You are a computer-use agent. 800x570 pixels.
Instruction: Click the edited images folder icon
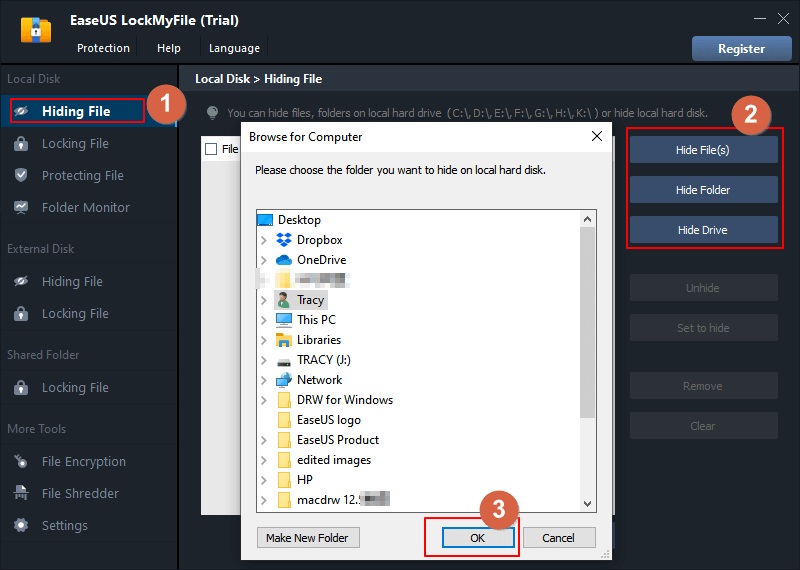pos(285,460)
